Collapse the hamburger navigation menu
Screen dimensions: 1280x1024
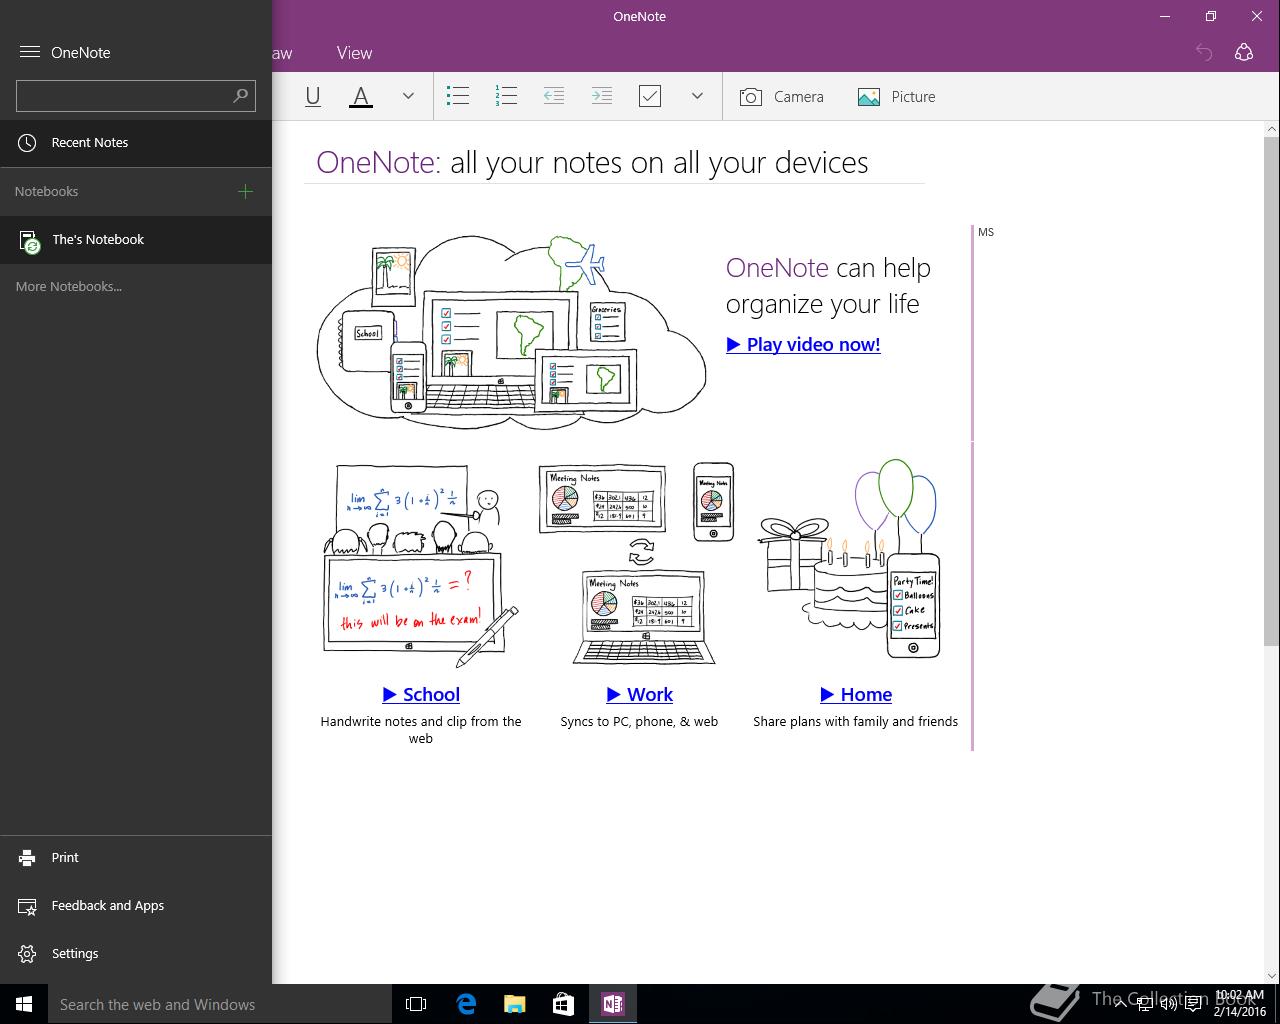tap(29, 52)
